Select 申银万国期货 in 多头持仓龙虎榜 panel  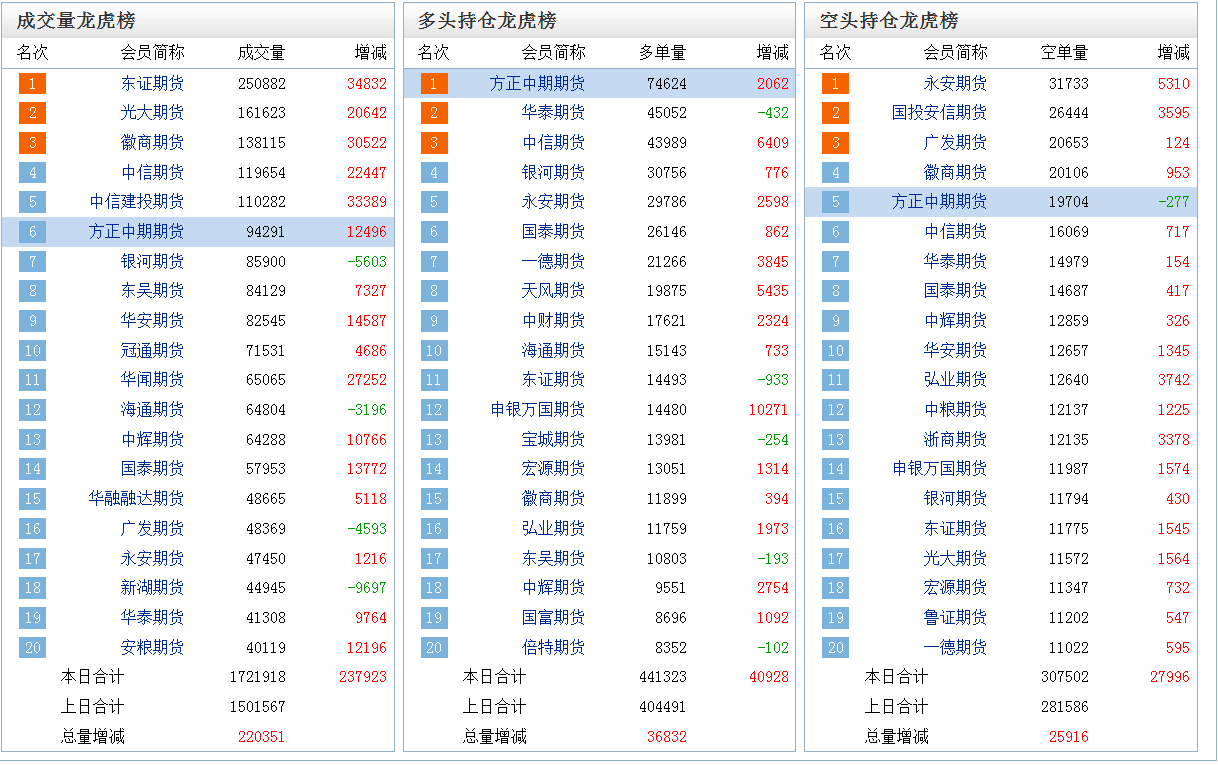click(538, 410)
